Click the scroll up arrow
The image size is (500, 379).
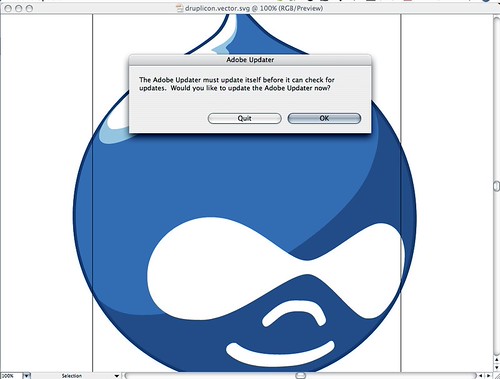(x=497, y=360)
